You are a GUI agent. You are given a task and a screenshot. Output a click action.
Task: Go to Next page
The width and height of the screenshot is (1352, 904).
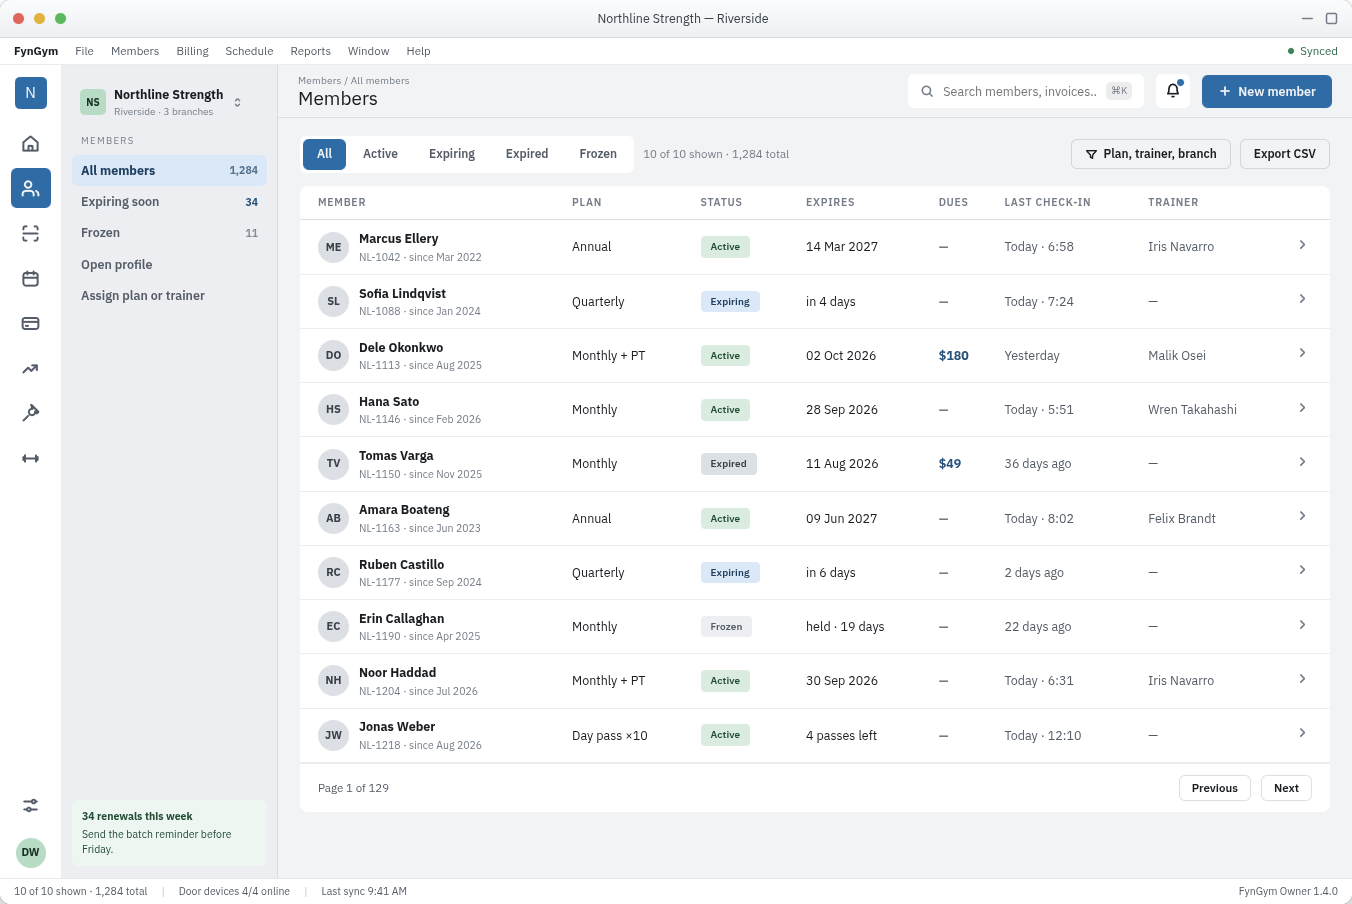tap(1286, 788)
